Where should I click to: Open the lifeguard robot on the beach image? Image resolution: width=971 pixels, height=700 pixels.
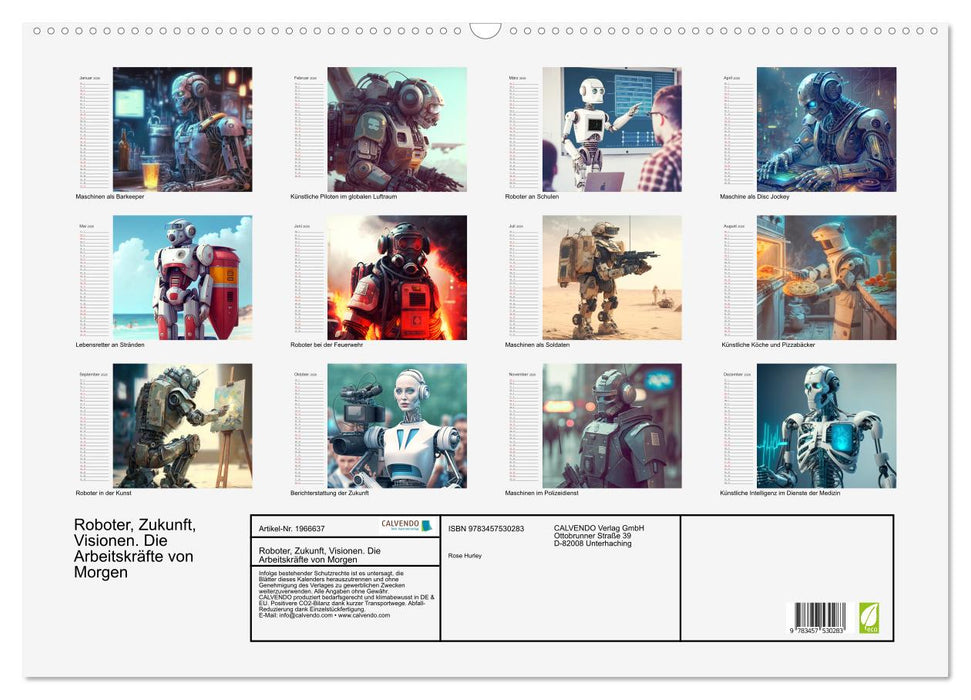[x=182, y=277]
